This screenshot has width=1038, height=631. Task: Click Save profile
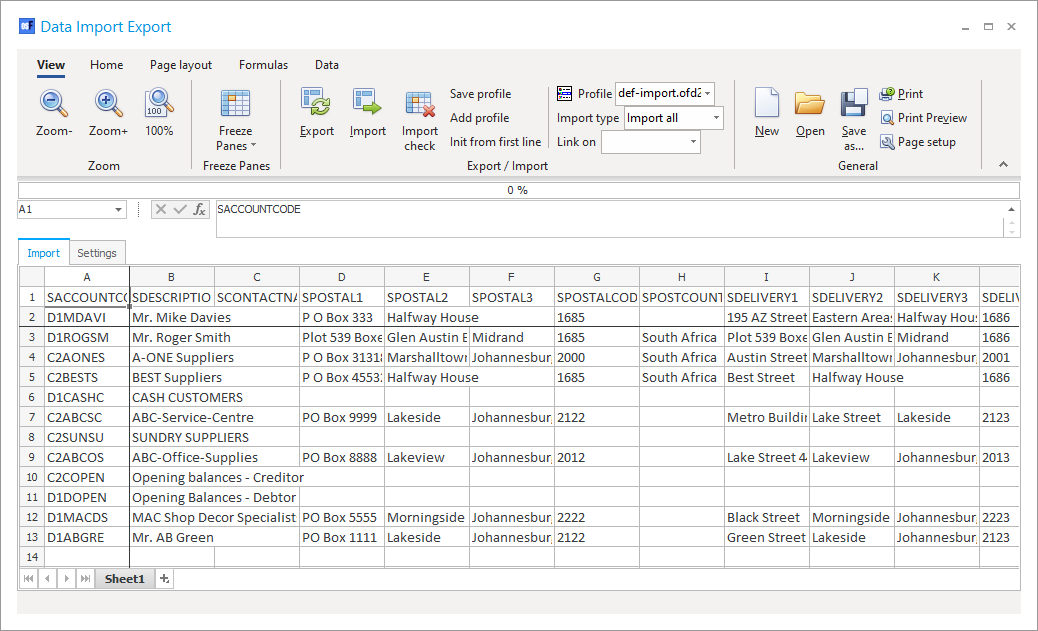[x=480, y=94]
